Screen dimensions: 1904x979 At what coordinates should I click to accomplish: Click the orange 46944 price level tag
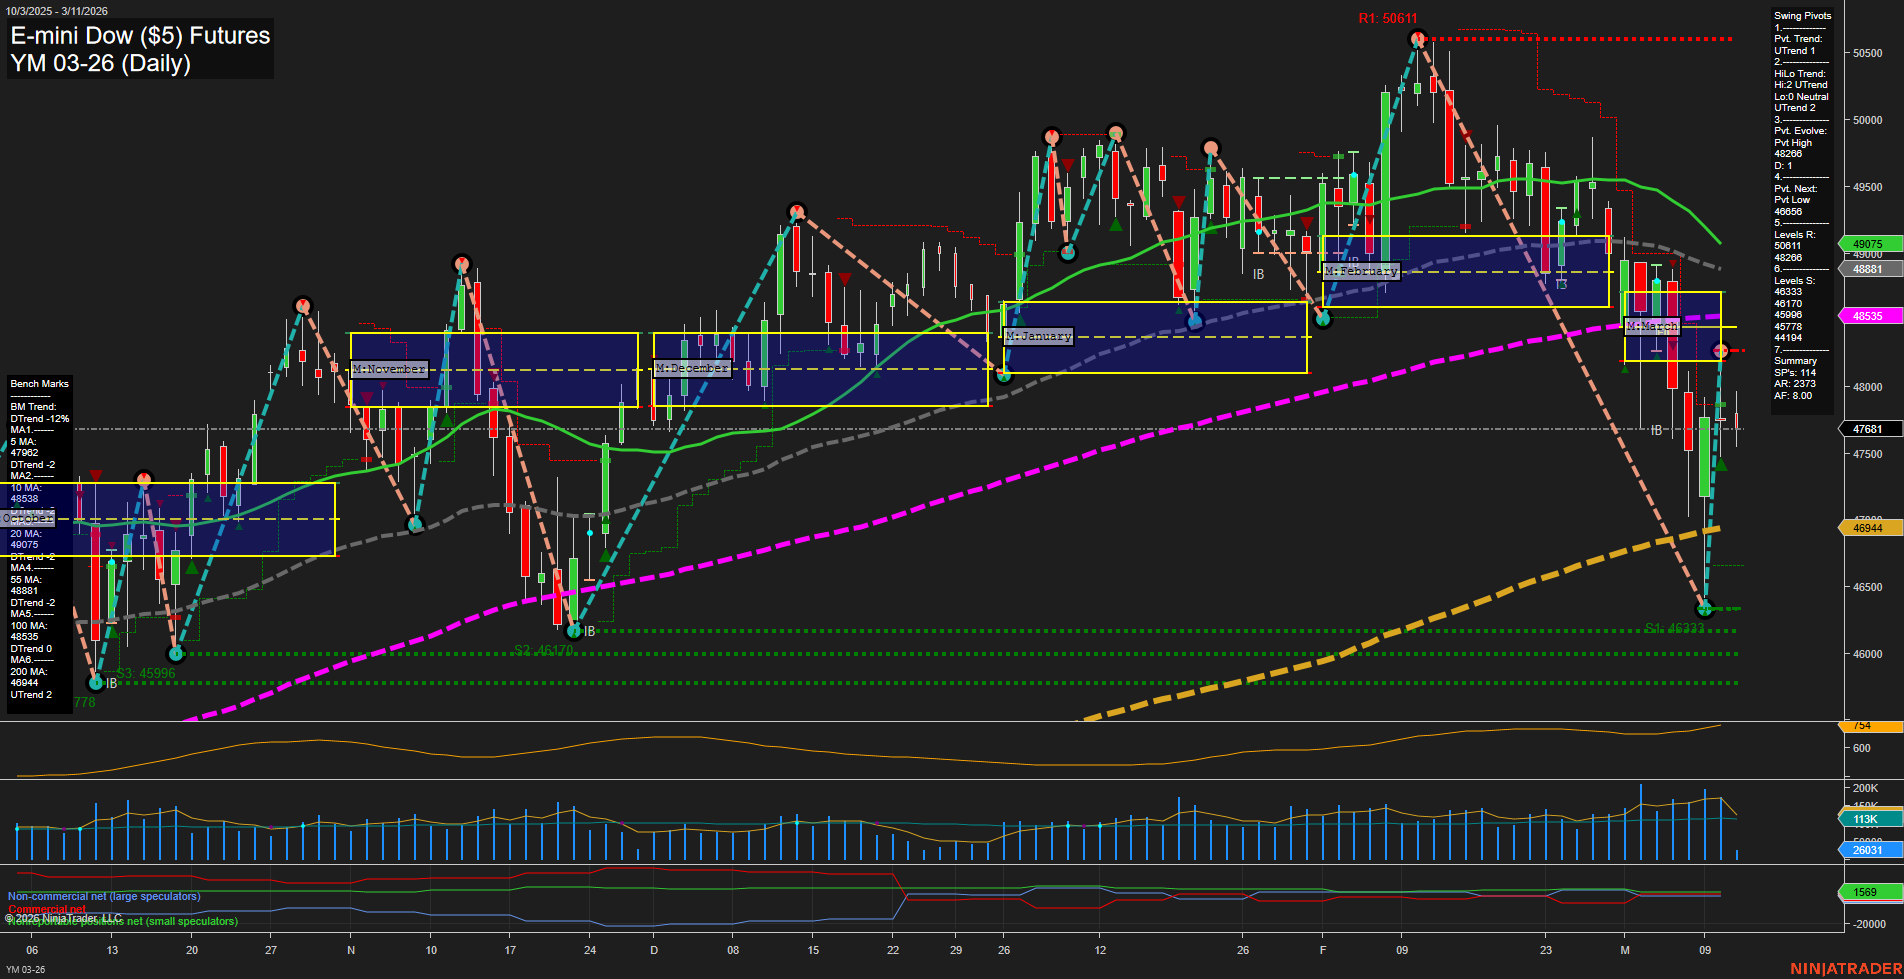(x=1866, y=527)
